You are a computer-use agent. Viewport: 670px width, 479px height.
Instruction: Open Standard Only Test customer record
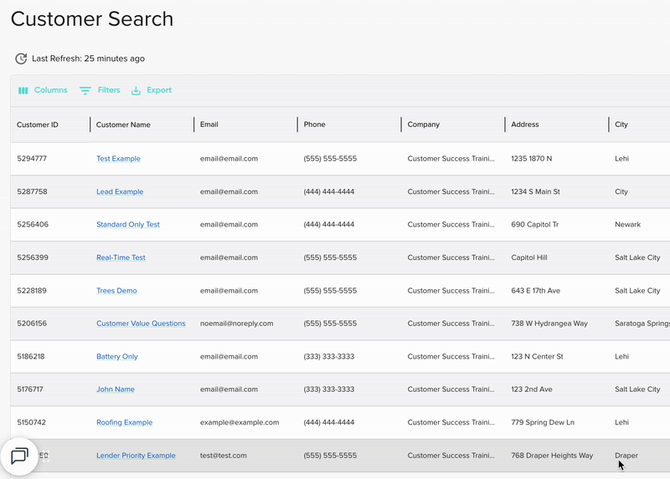point(128,225)
